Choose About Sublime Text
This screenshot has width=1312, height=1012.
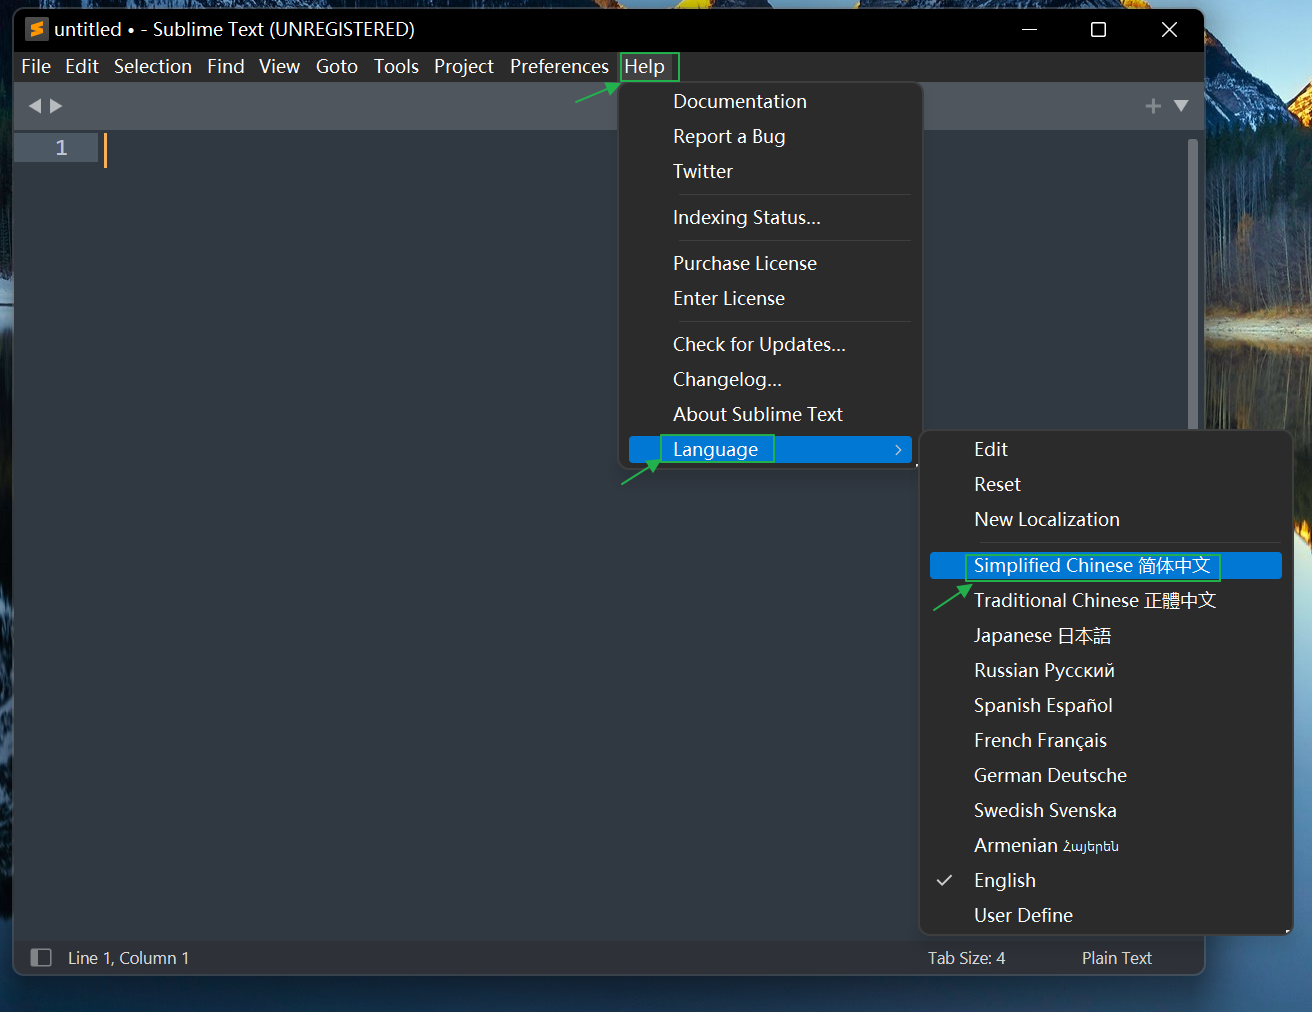point(770,415)
